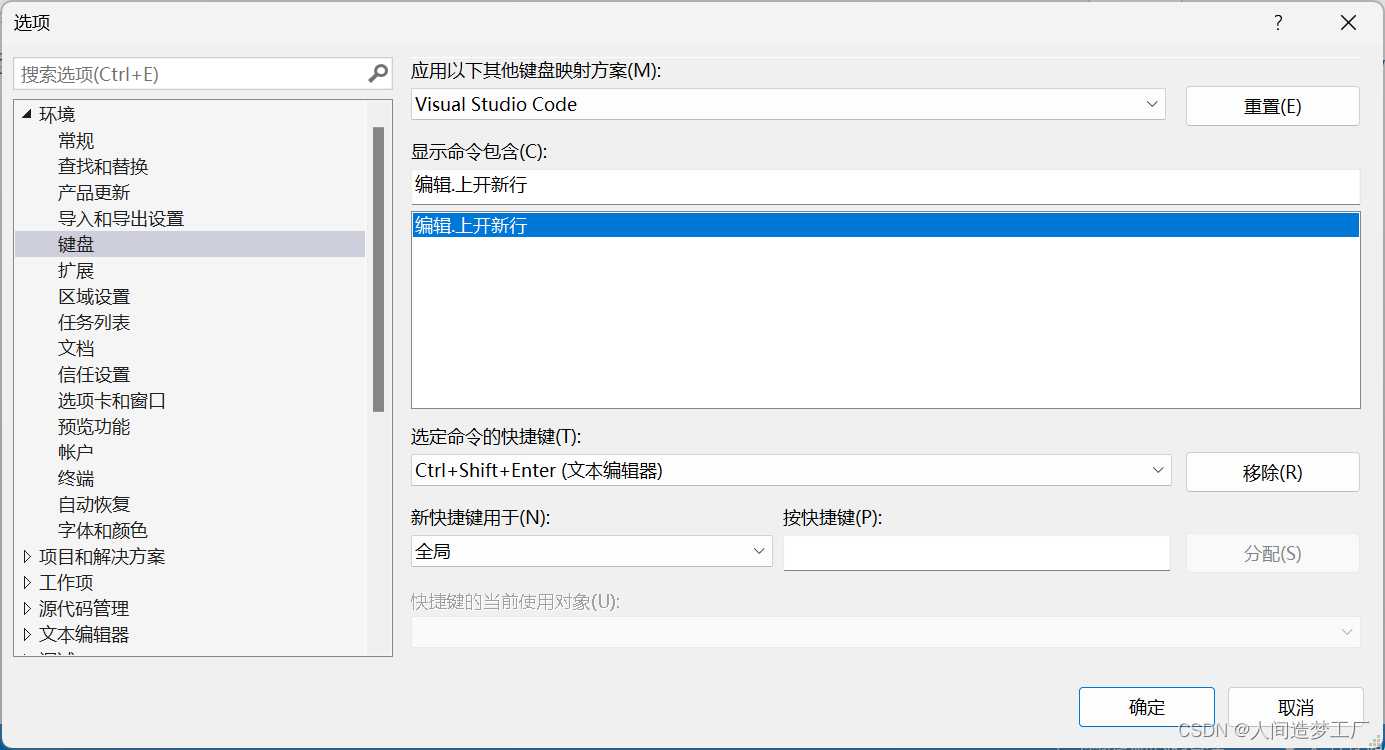This screenshot has width=1385, height=750.
Task: Click the search magnifier icon in options search box
Action: click(378, 73)
